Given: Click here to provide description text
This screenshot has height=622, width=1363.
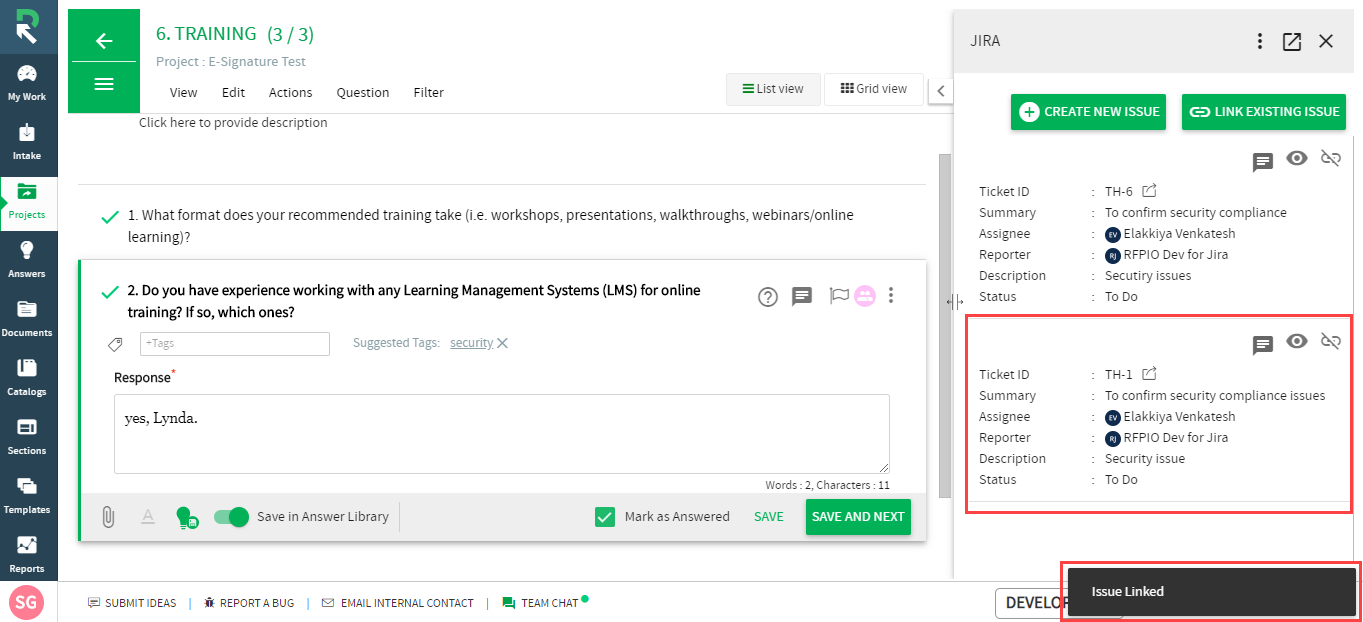Looking at the screenshot, I should coord(233,122).
